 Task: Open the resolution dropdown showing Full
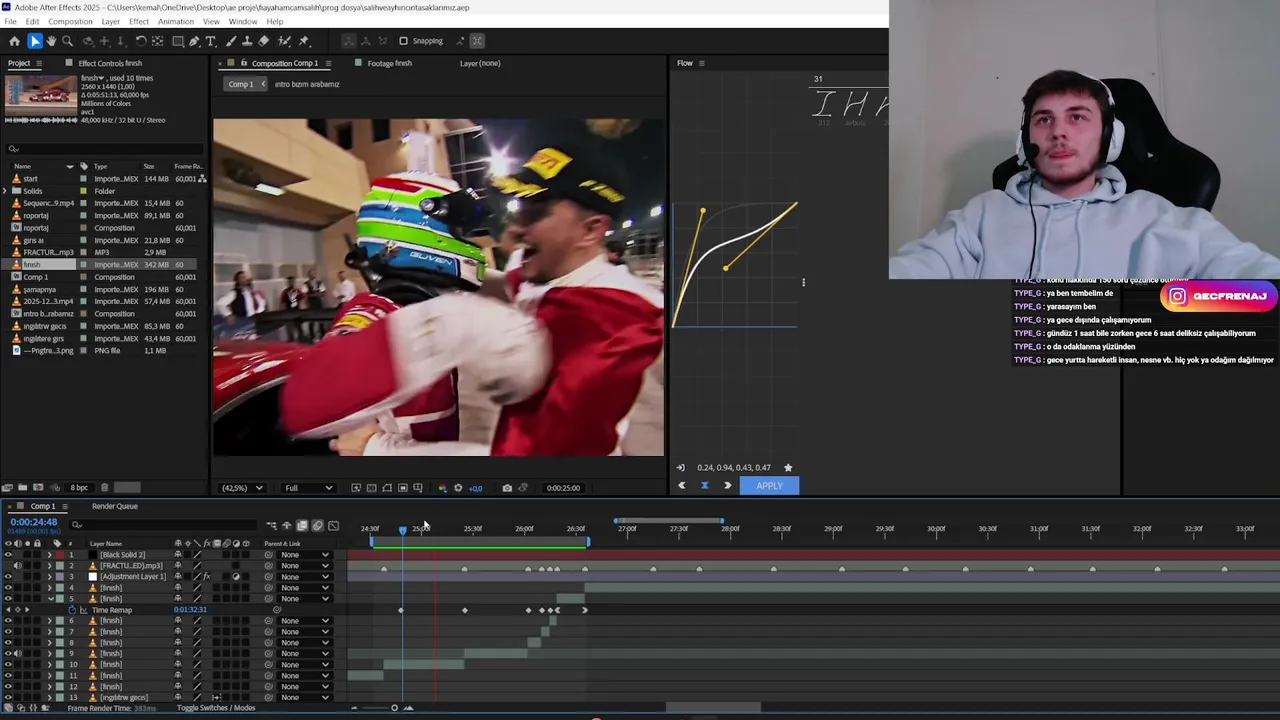click(308, 488)
